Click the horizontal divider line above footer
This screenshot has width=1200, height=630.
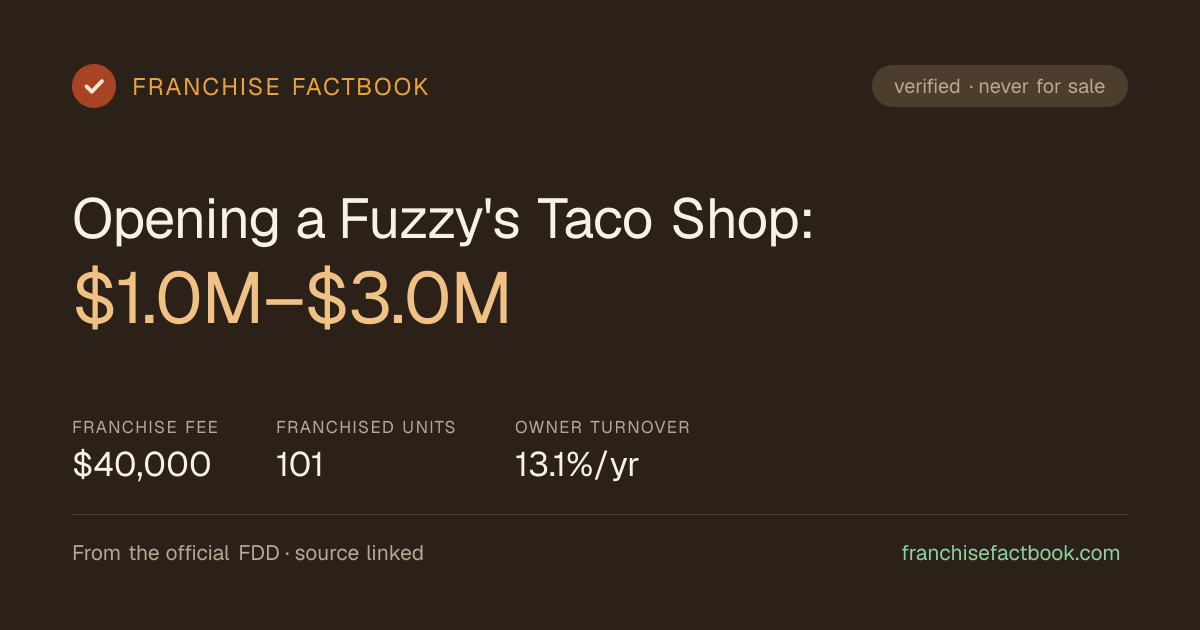[600, 514]
